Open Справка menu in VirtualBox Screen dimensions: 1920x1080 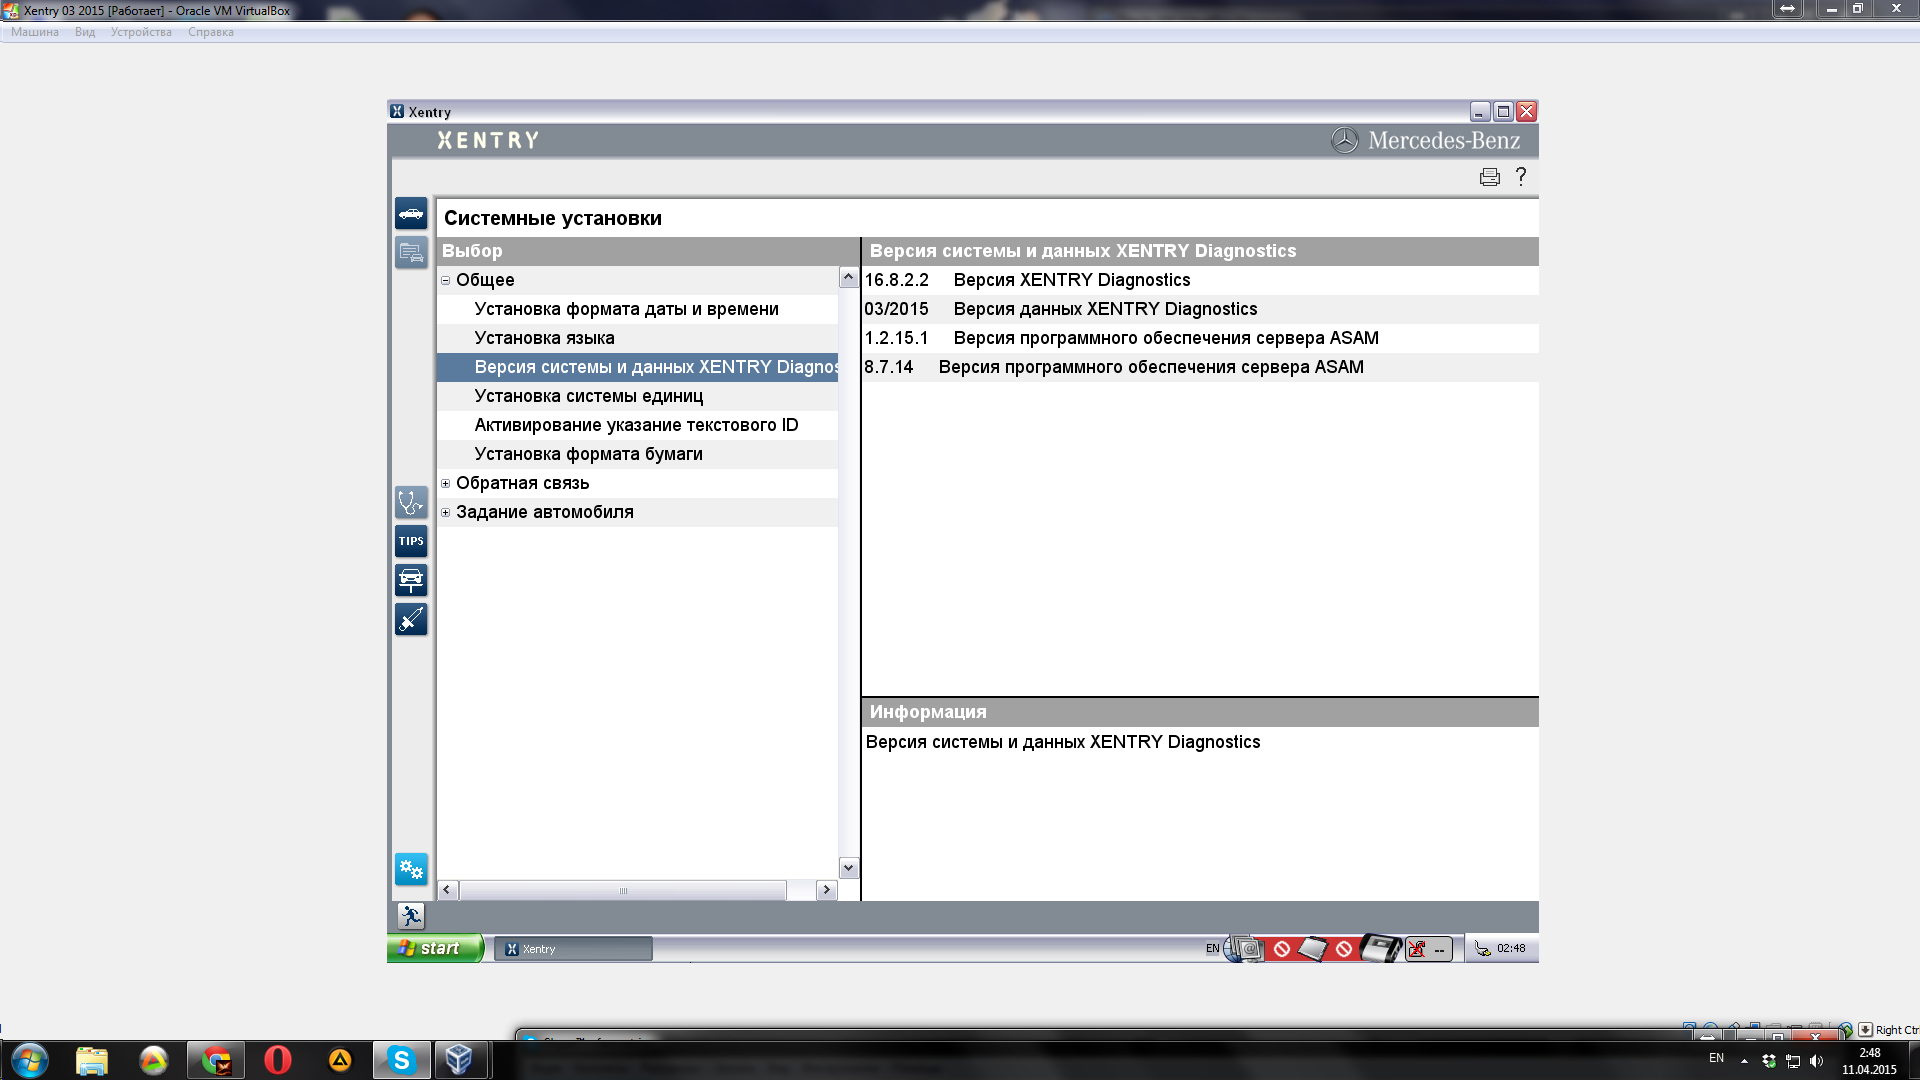click(x=211, y=32)
